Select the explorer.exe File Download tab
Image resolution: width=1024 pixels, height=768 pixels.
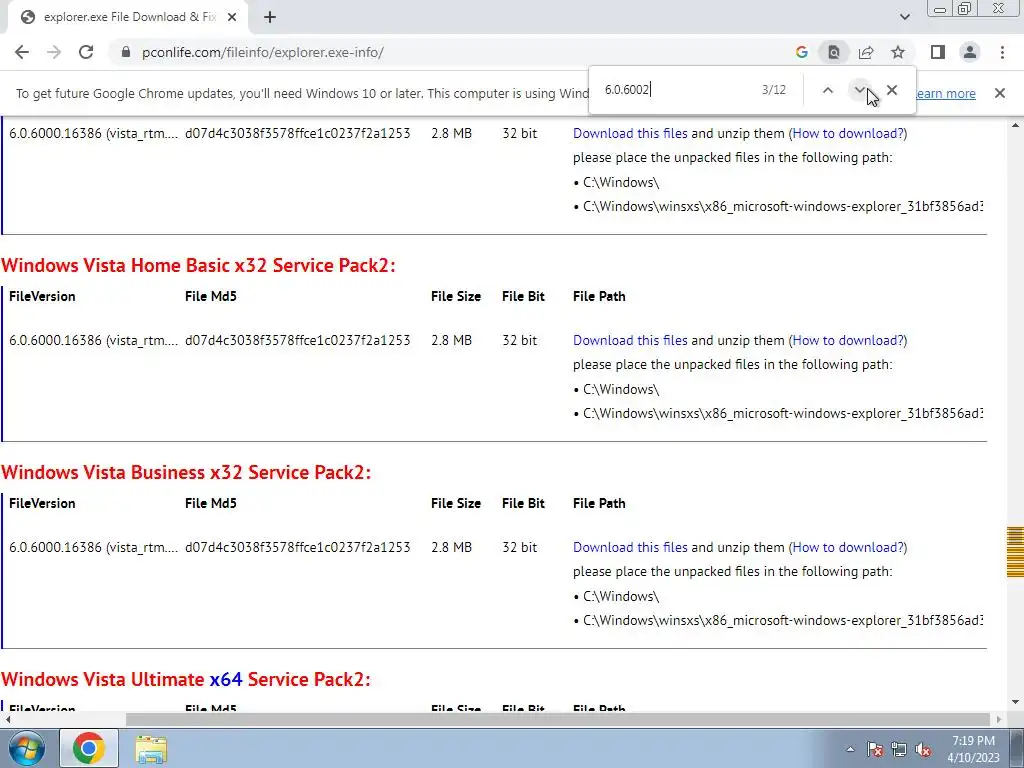[x=129, y=18]
